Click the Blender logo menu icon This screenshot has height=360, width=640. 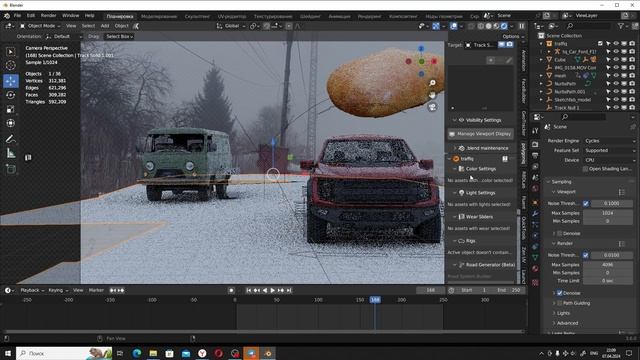point(7,16)
